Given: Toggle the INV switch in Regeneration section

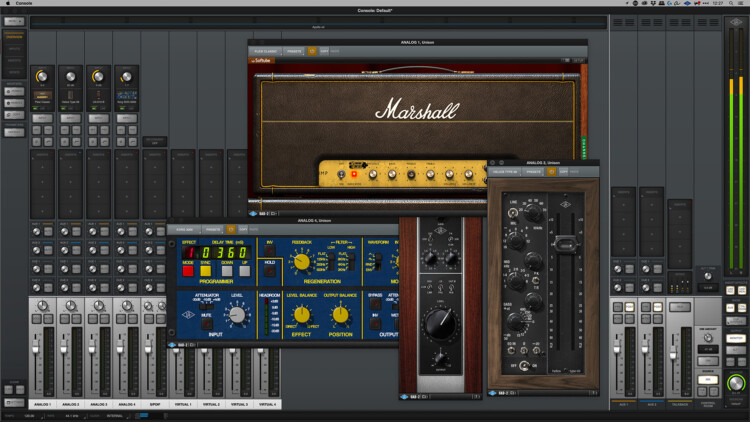Looking at the screenshot, I should point(269,251).
